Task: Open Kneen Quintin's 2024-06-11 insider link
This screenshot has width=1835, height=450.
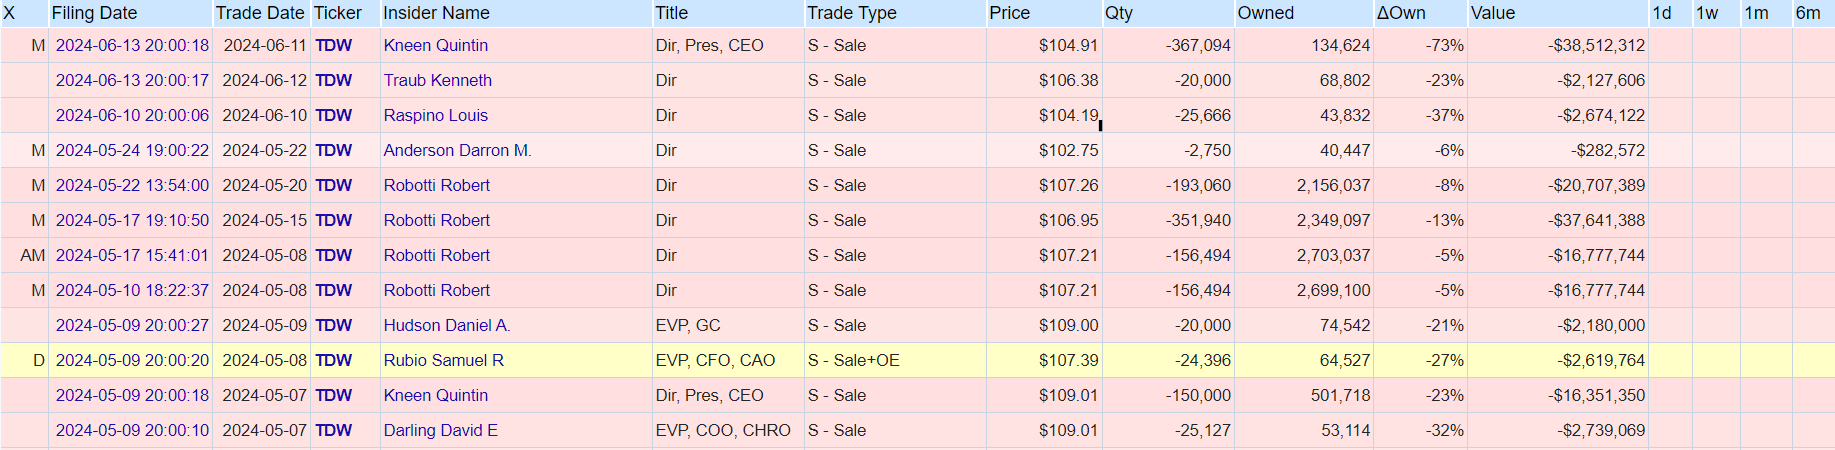Action: [436, 45]
